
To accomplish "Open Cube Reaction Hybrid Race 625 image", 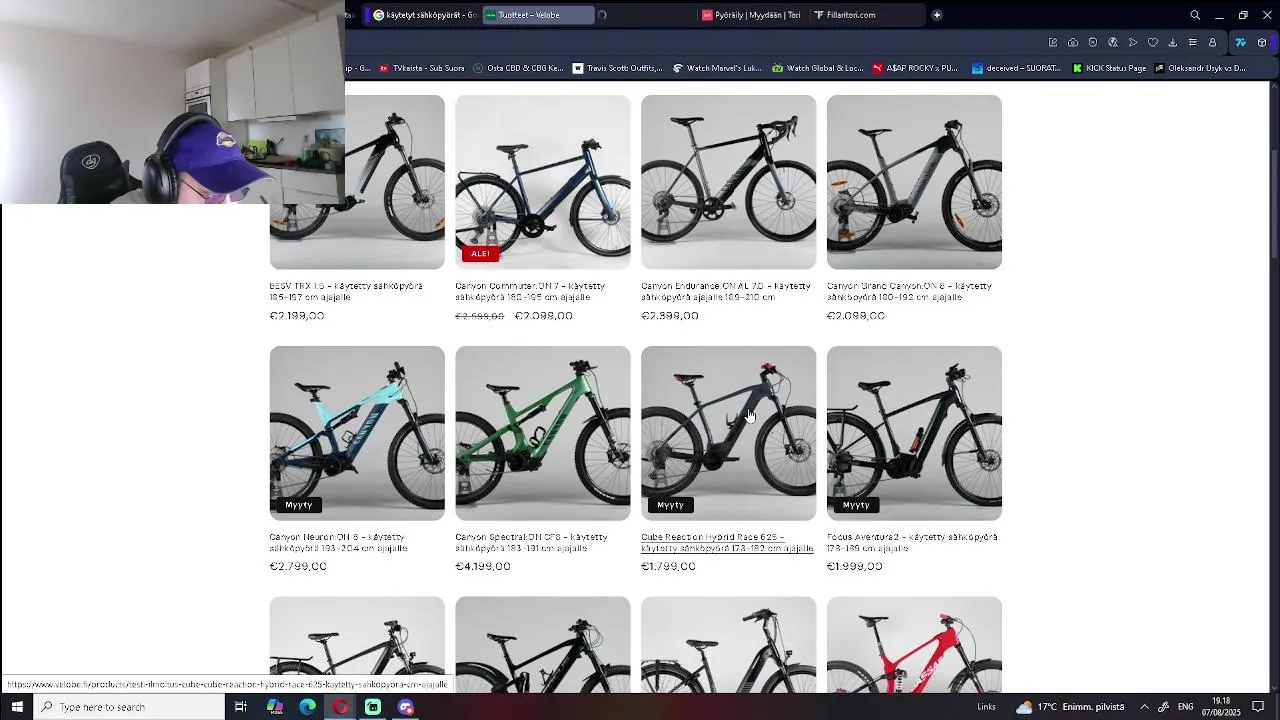I will (x=728, y=433).
